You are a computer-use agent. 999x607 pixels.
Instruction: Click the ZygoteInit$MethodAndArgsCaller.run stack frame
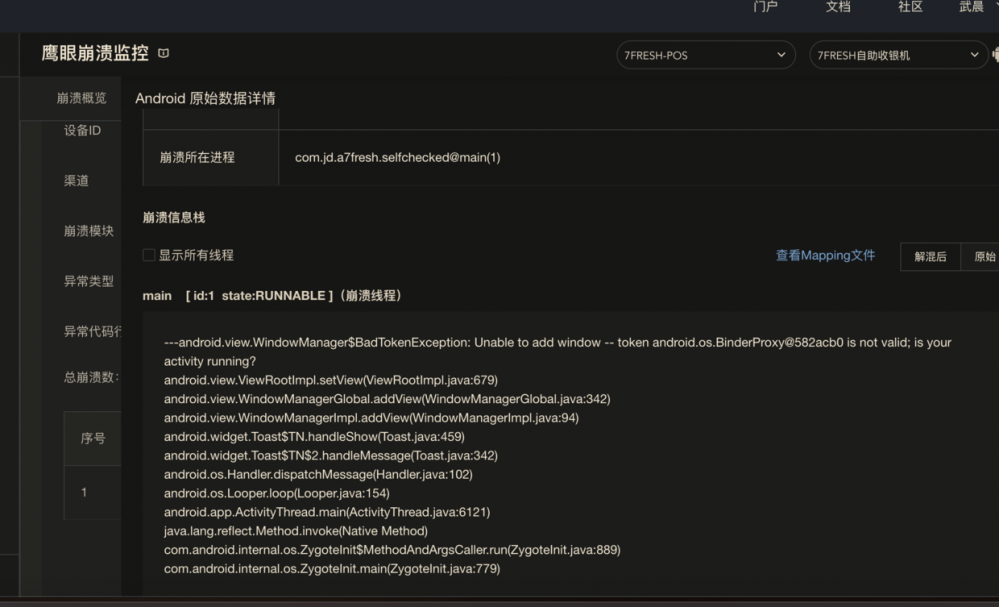click(392, 550)
